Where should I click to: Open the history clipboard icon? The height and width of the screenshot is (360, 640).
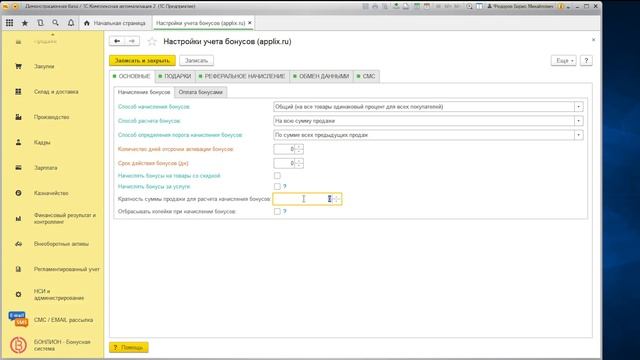(x=40, y=23)
